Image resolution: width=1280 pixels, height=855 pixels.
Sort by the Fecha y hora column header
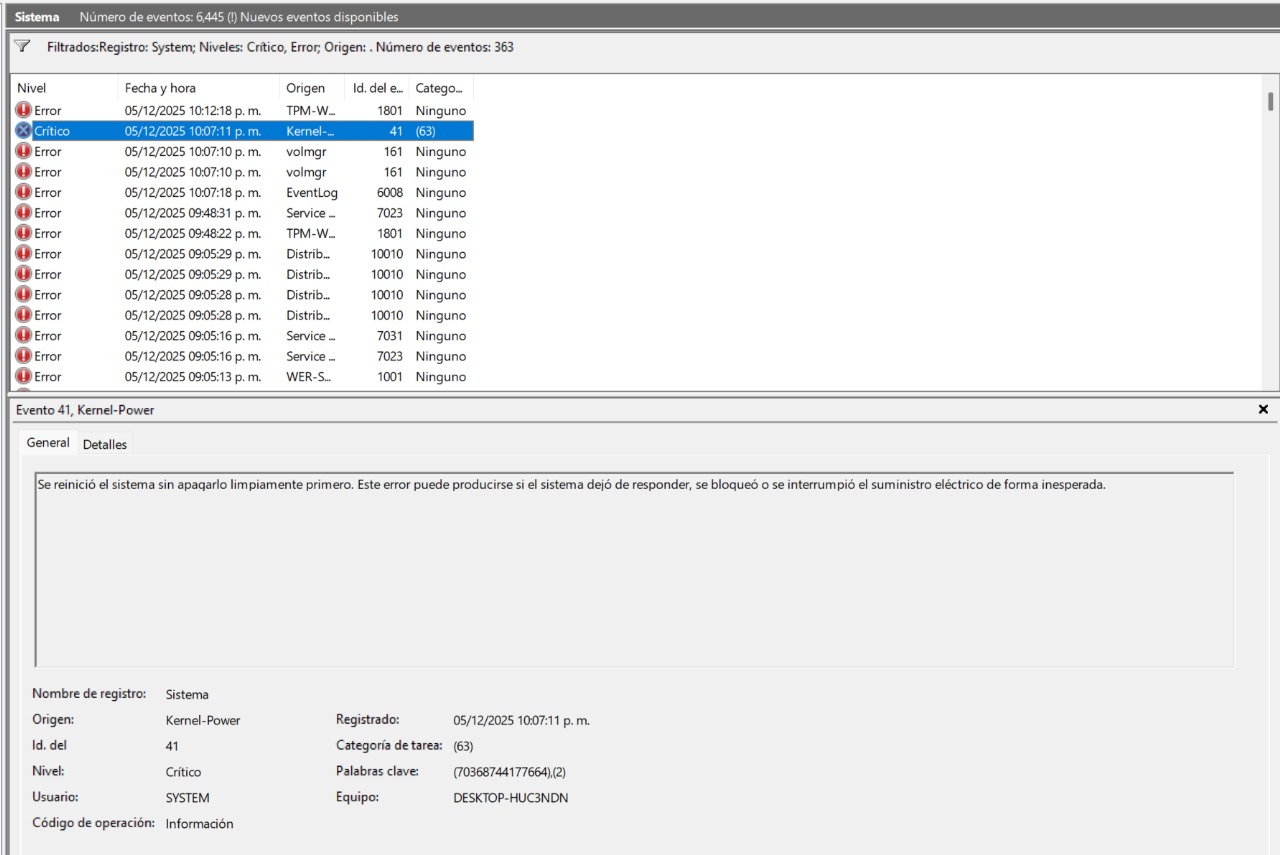click(x=199, y=88)
